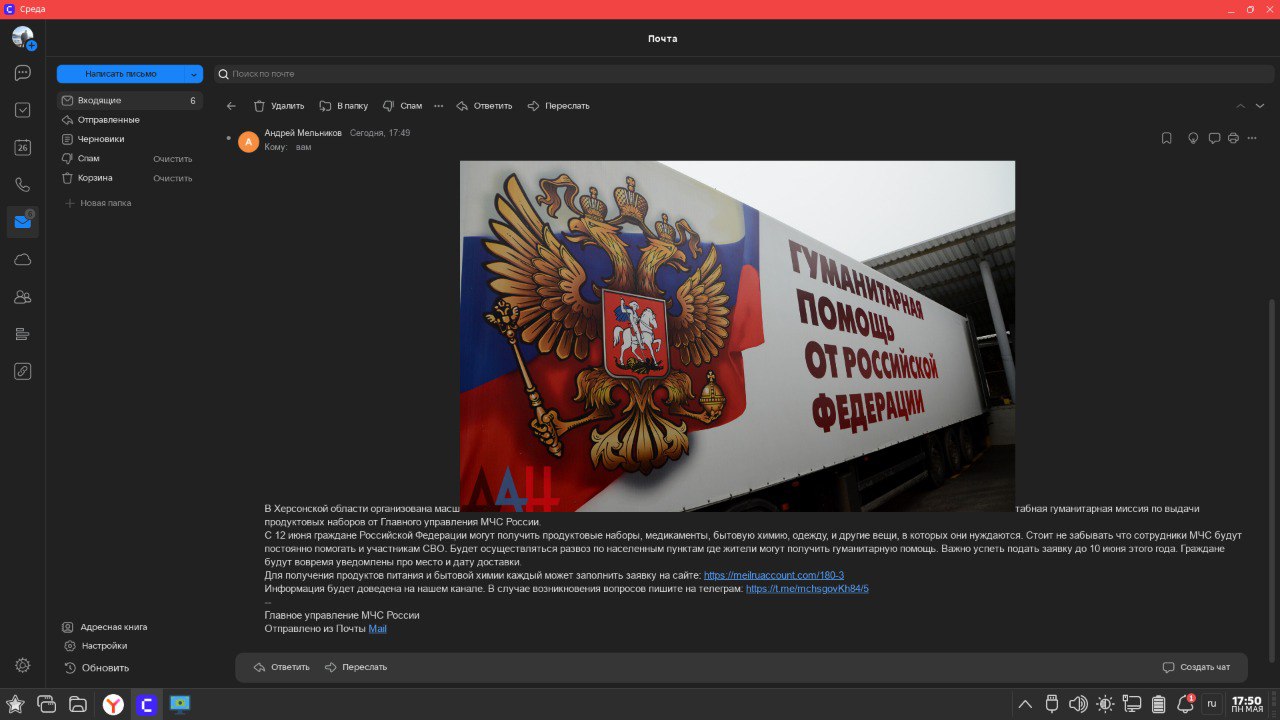The image size is (1280, 720).
Task: Open the star start menu in the taskbar
Action: (x=16, y=704)
